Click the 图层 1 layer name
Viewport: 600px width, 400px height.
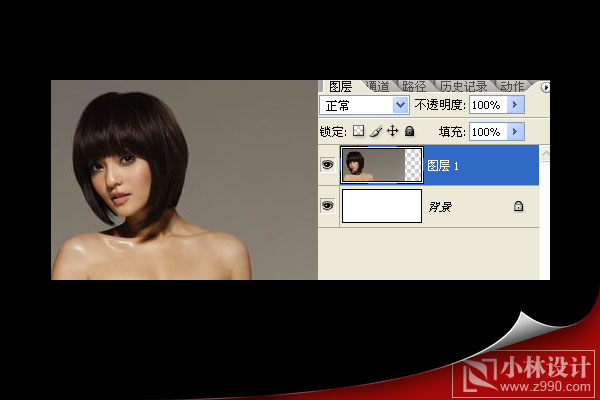pos(443,166)
